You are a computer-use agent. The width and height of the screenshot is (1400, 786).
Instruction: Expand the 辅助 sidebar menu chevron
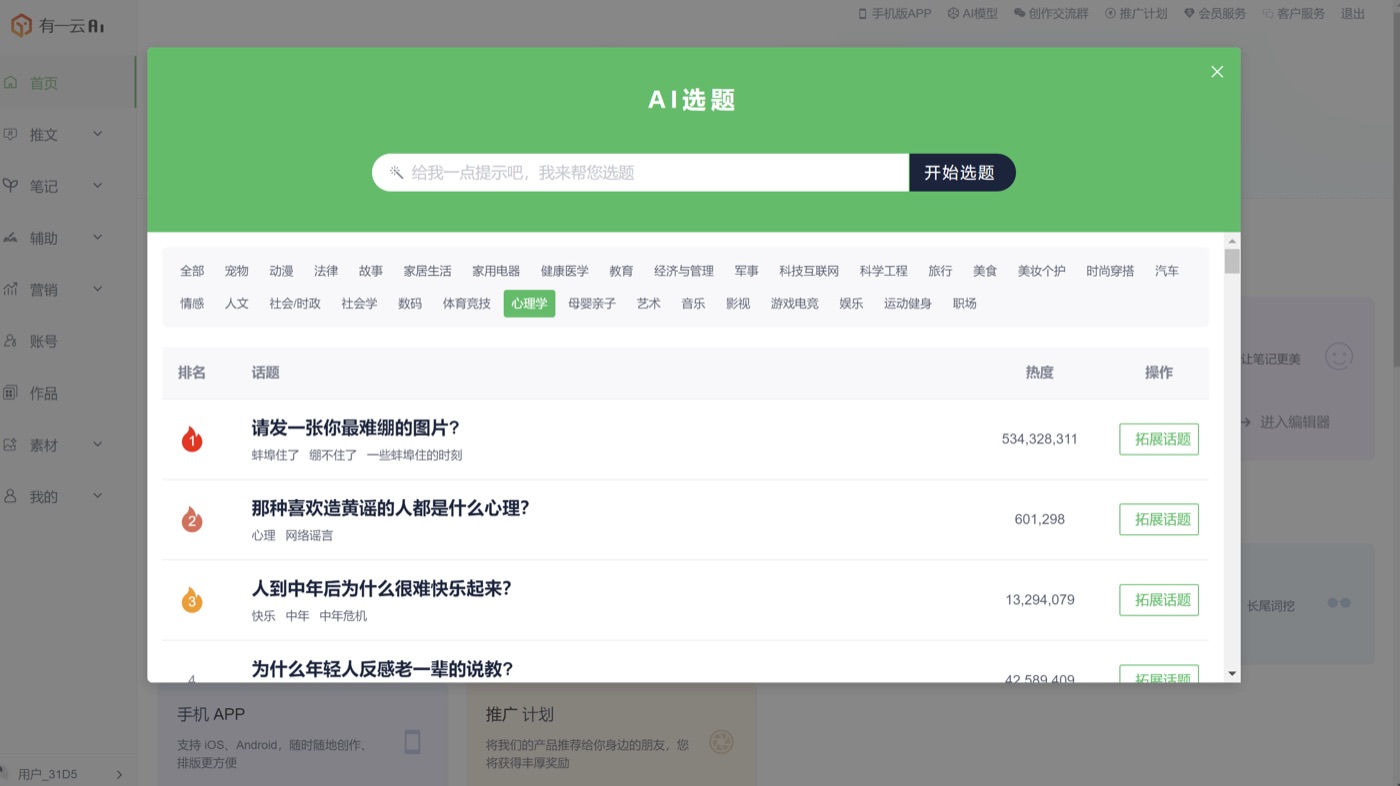[97, 238]
